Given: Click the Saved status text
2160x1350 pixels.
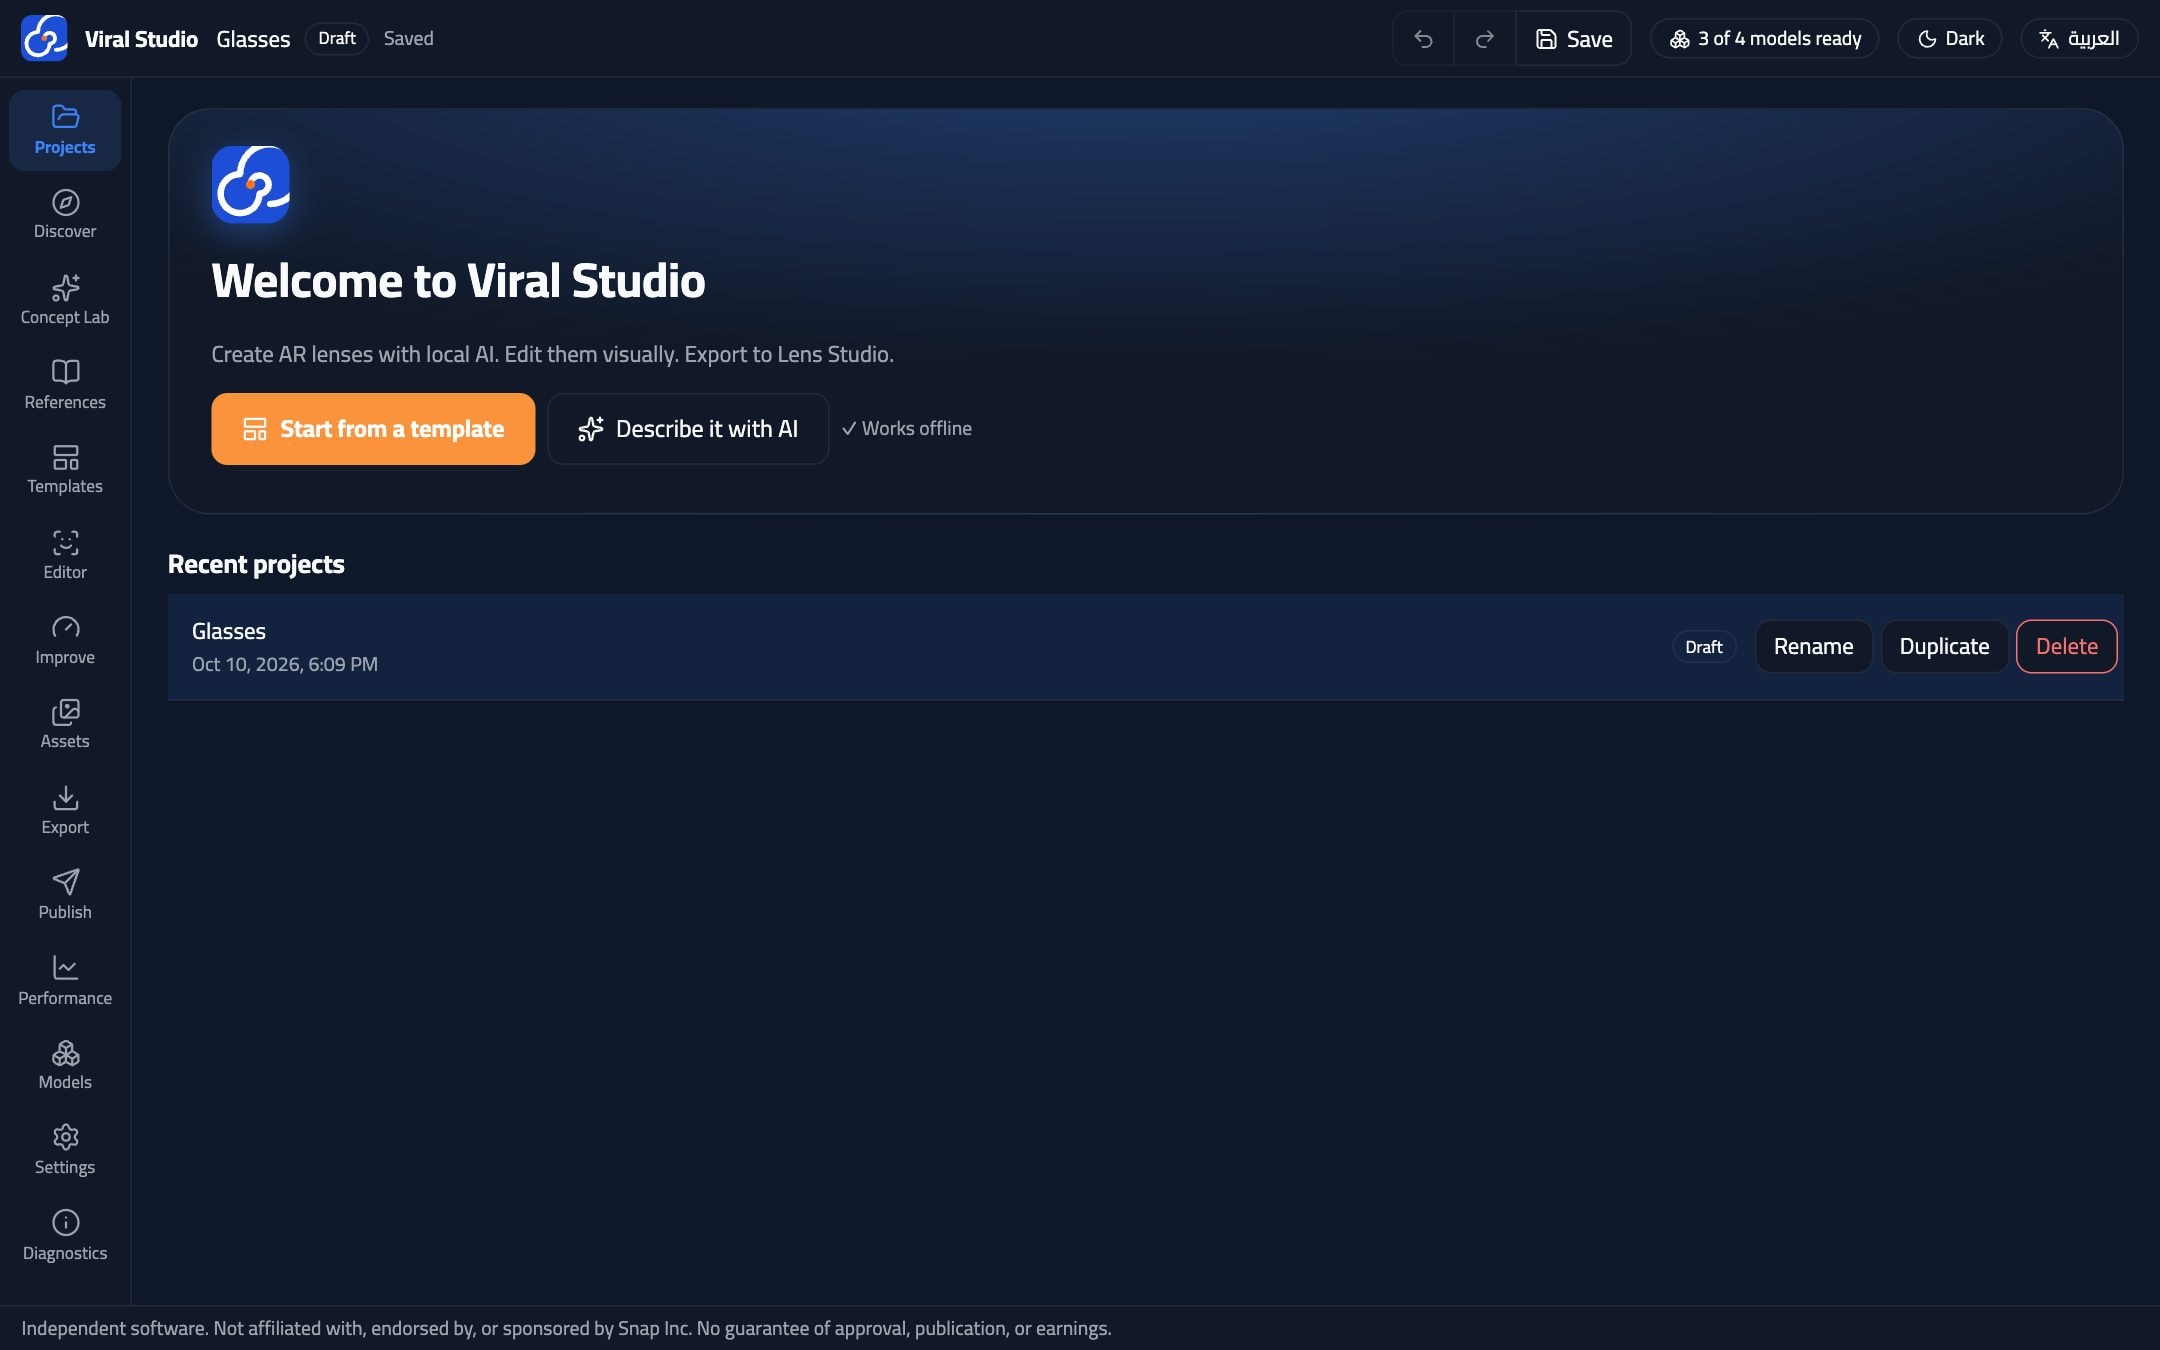Looking at the screenshot, I should click(x=409, y=39).
